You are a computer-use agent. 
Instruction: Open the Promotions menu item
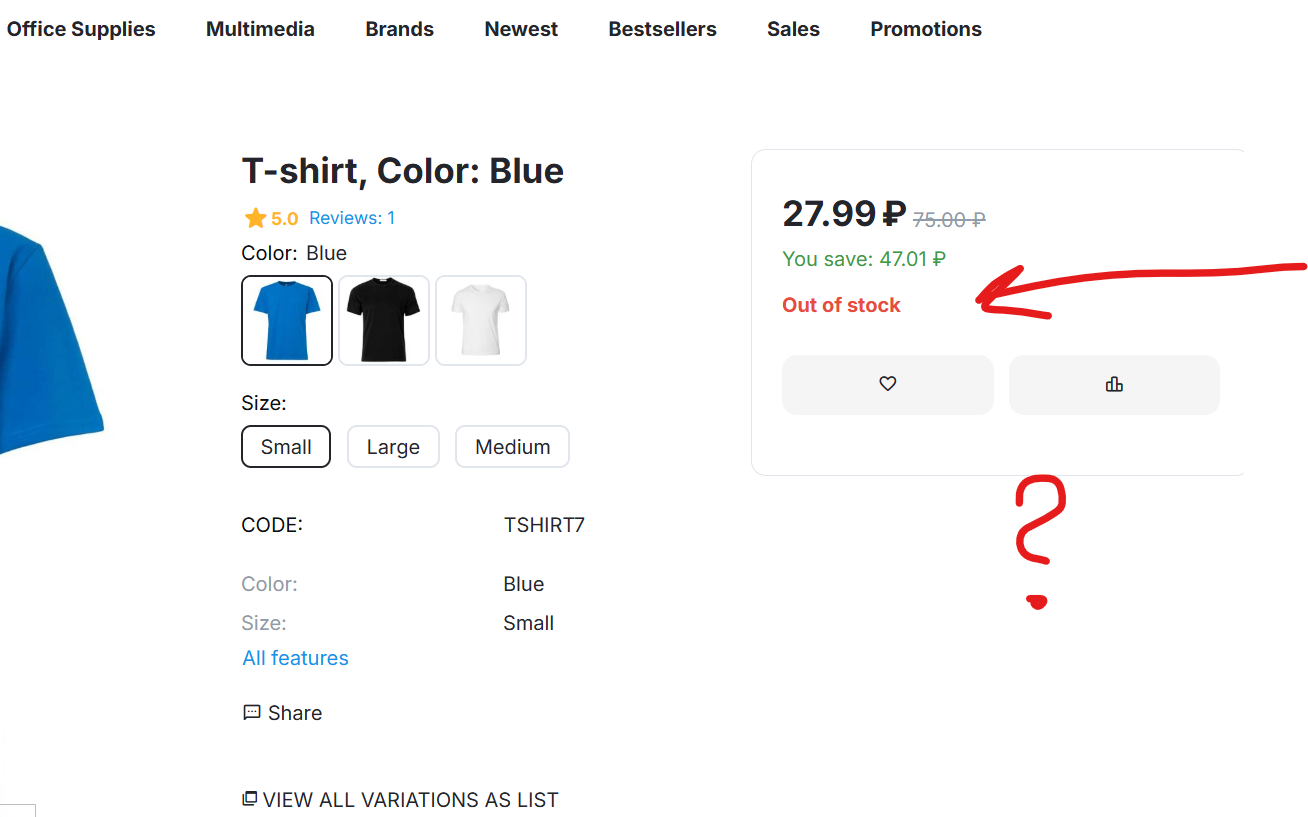point(925,29)
